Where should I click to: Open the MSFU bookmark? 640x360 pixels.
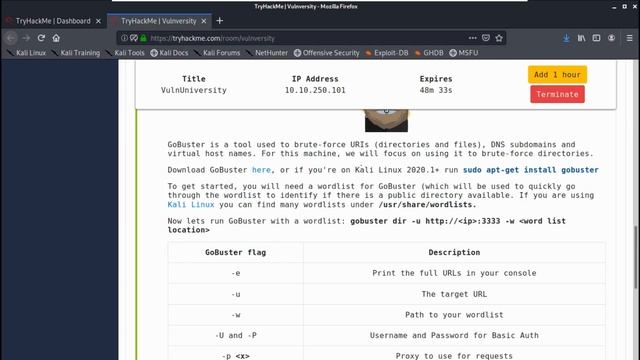pyautogui.click(x=464, y=53)
